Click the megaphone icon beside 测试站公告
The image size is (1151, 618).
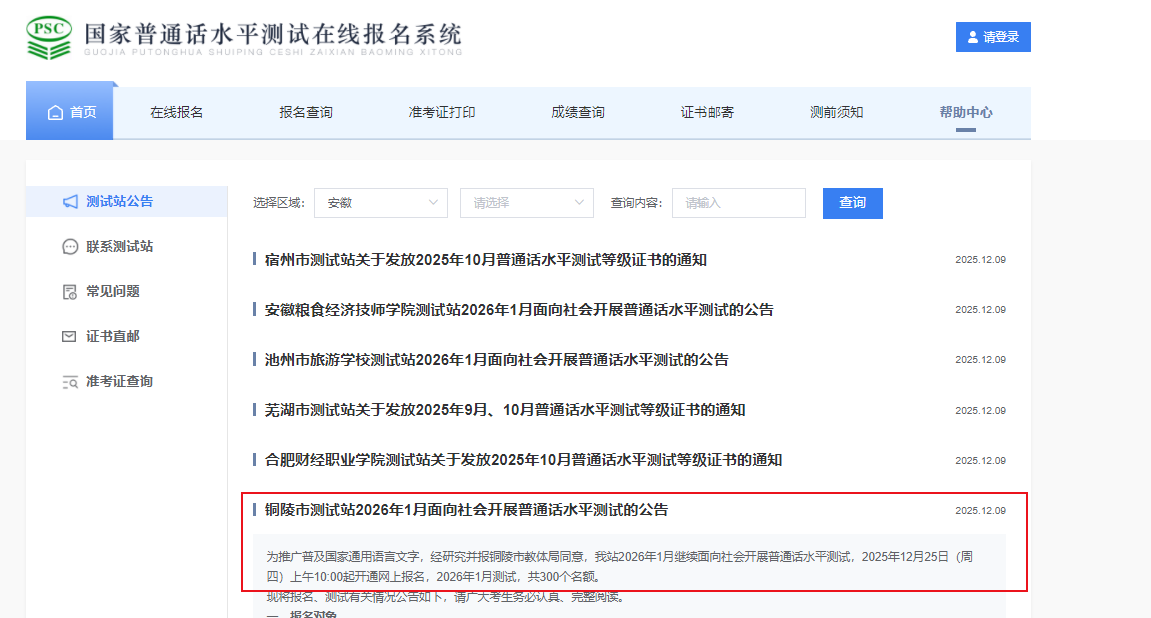point(70,202)
